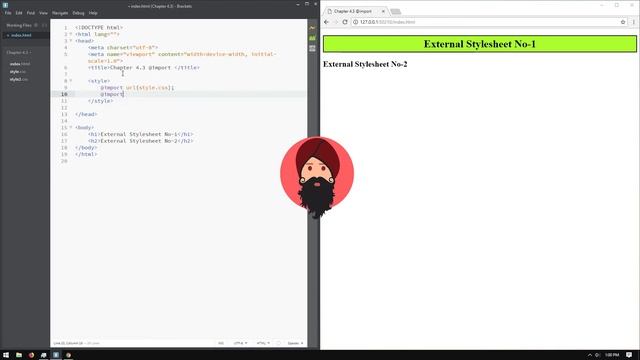Viewport: 640px width, 360px height.
Task: Click the h1 line on line 16 in editor
Action: pos(140,134)
